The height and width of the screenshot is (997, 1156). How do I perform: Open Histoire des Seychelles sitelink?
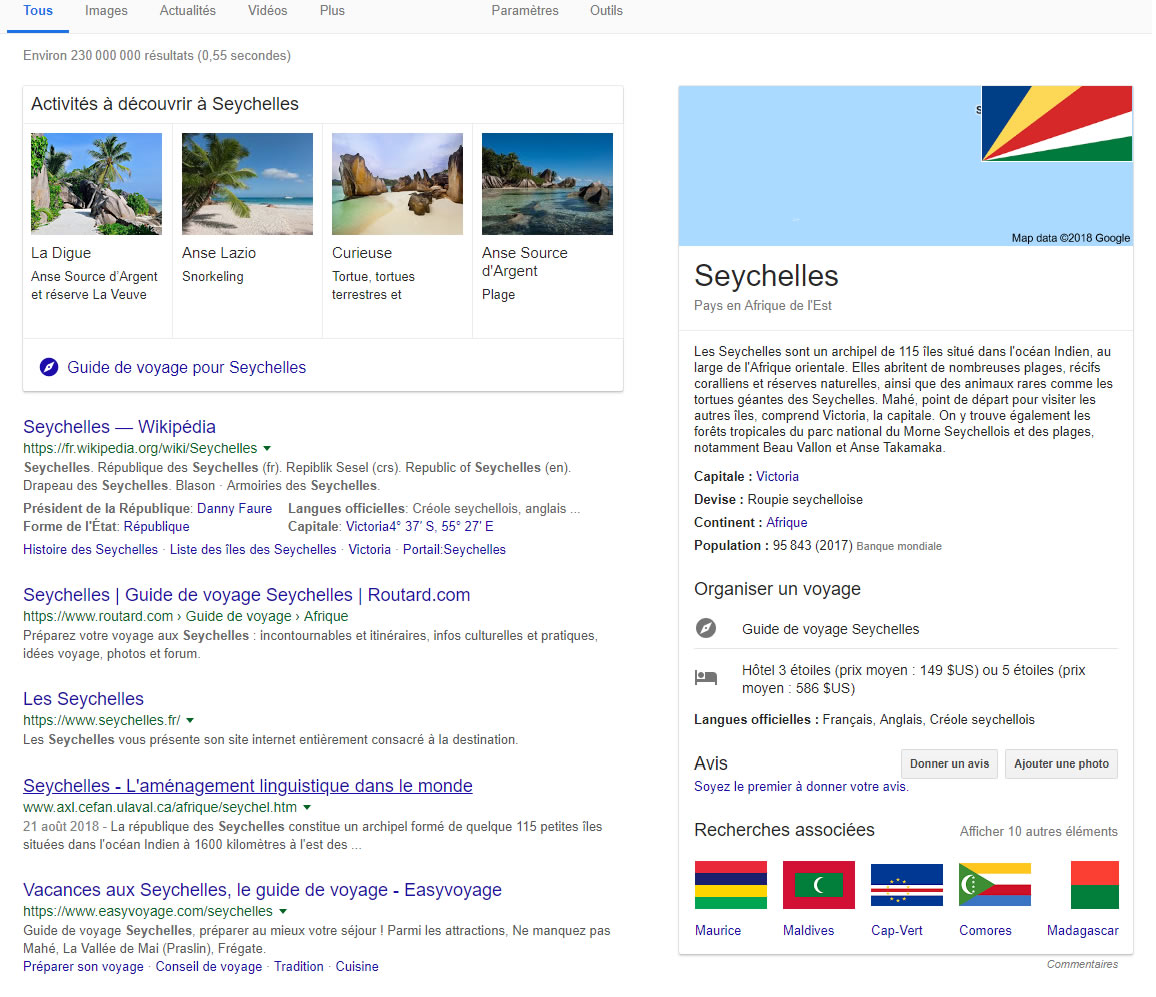click(90, 549)
